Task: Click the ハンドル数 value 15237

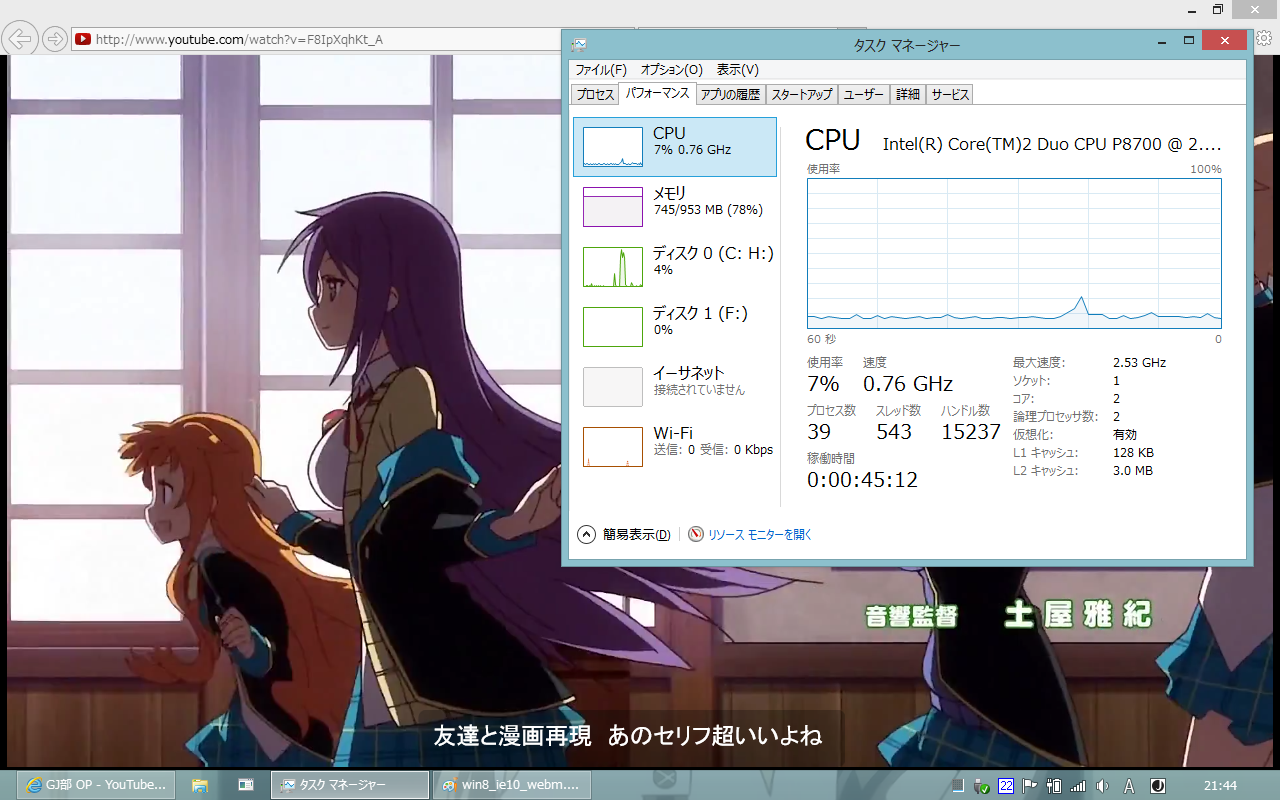Action: click(x=971, y=432)
